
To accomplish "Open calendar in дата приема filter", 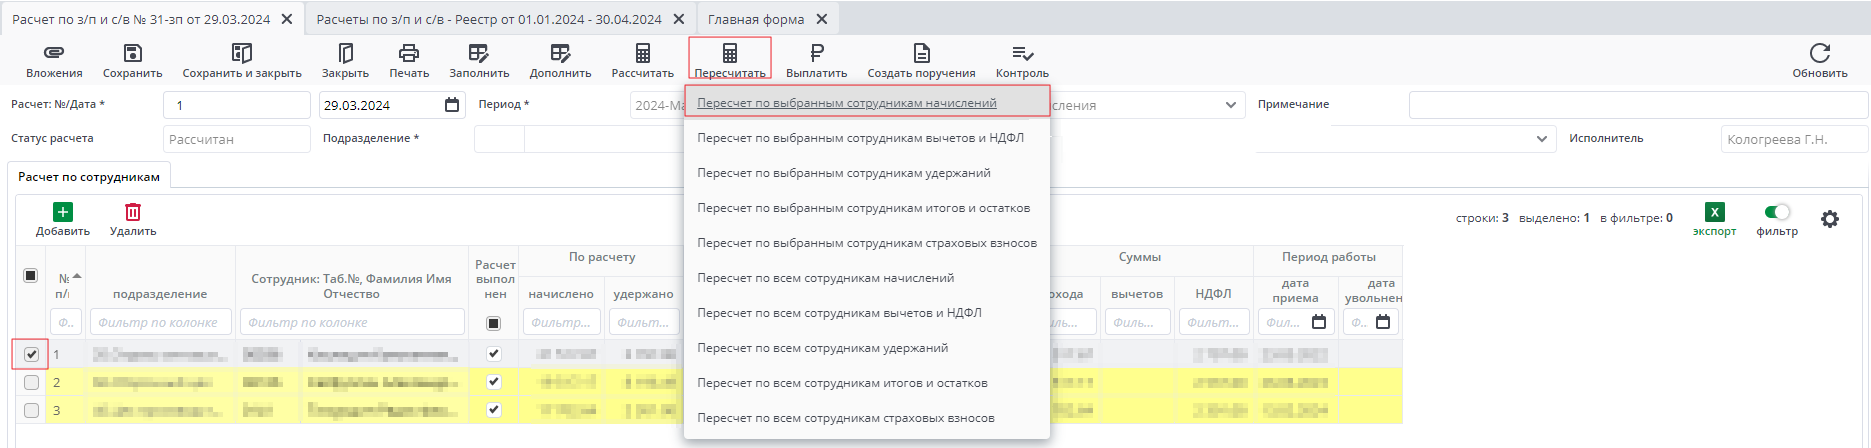I will [x=1319, y=322].
